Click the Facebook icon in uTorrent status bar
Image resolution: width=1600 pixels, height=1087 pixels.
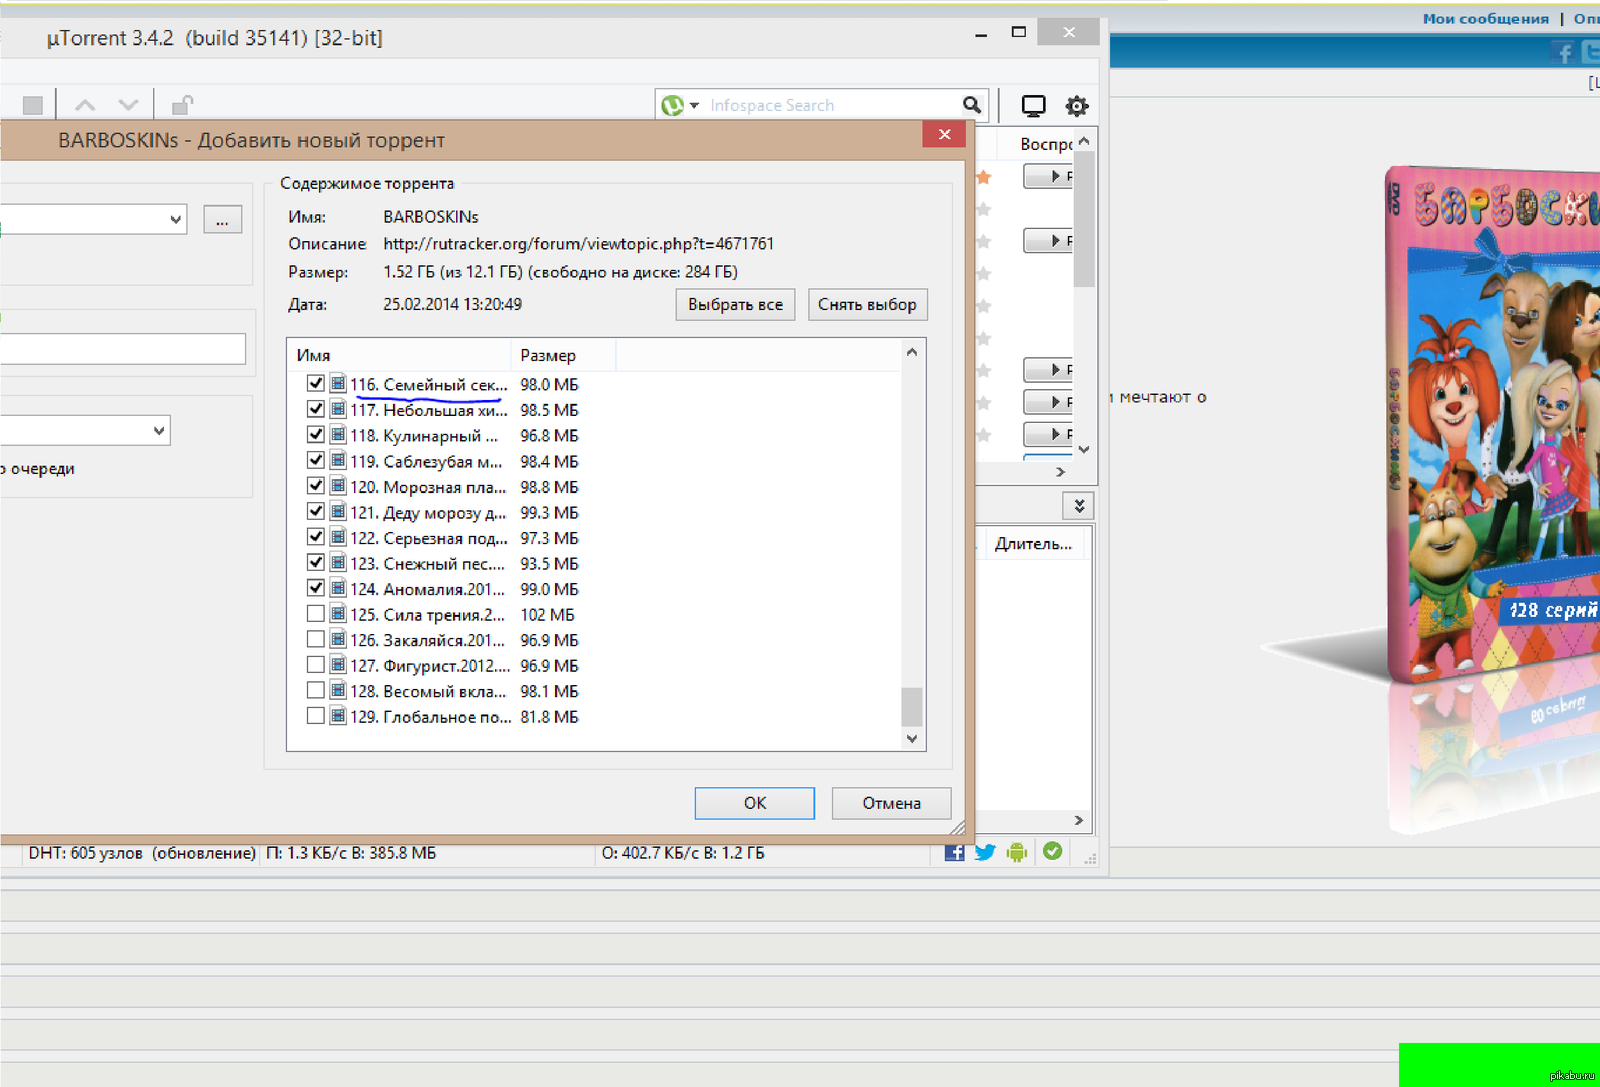955,852
